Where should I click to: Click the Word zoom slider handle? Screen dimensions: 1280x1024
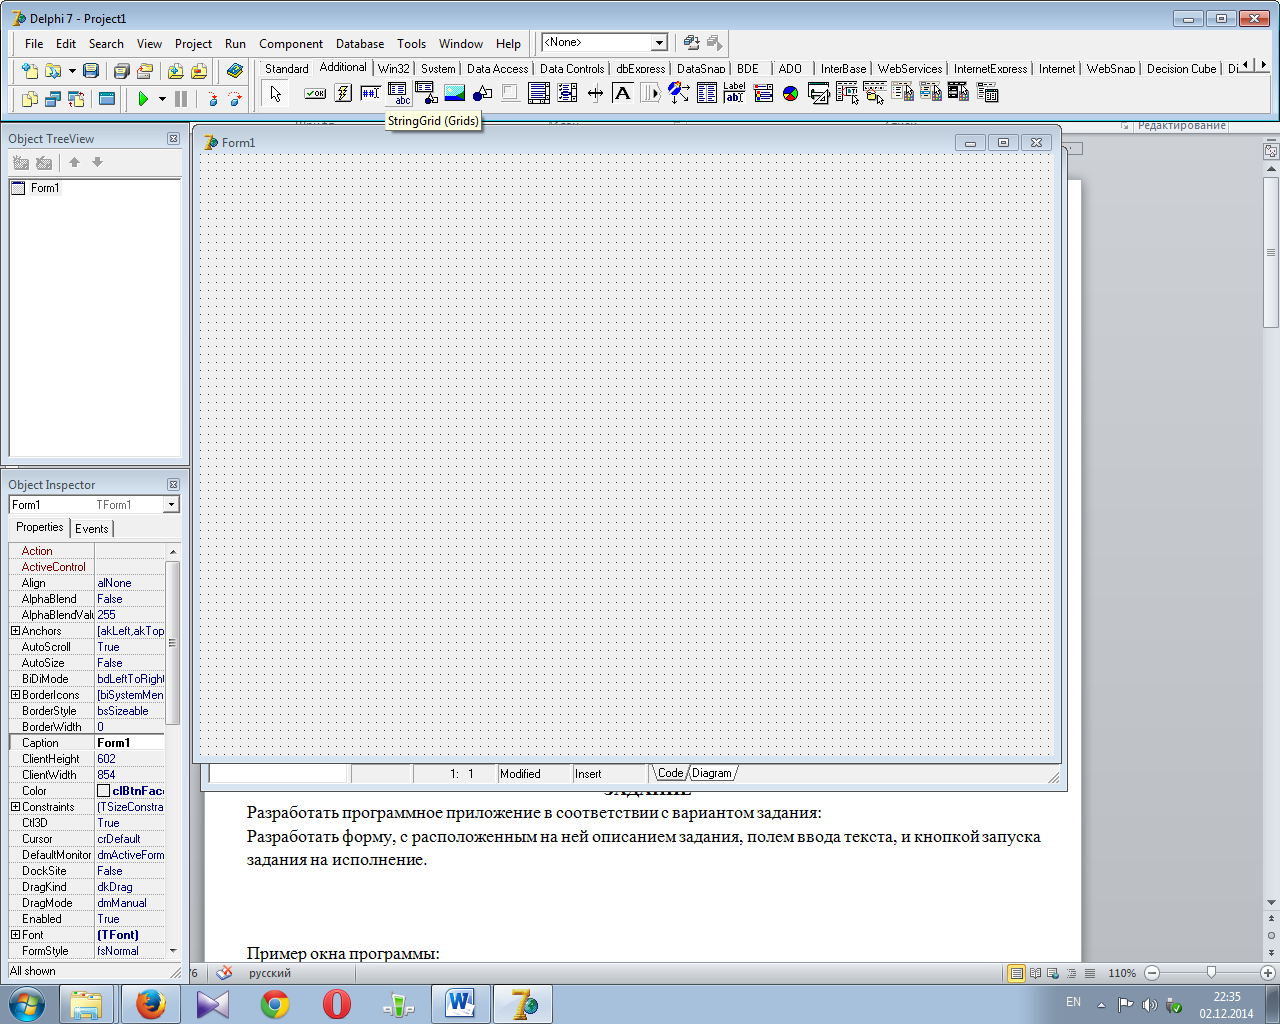(x=1211, y=972)
